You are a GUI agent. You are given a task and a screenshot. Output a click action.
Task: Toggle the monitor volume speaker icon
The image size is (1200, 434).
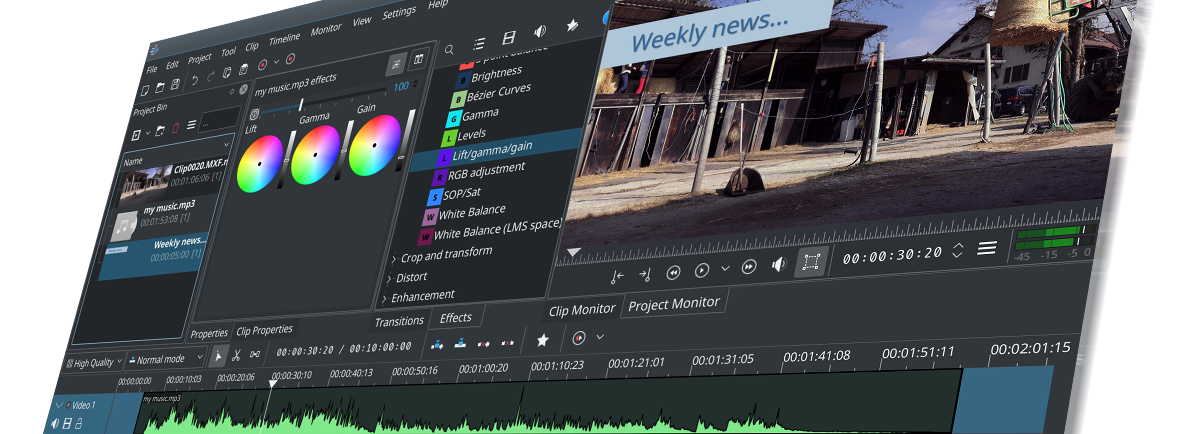(779, 264)
